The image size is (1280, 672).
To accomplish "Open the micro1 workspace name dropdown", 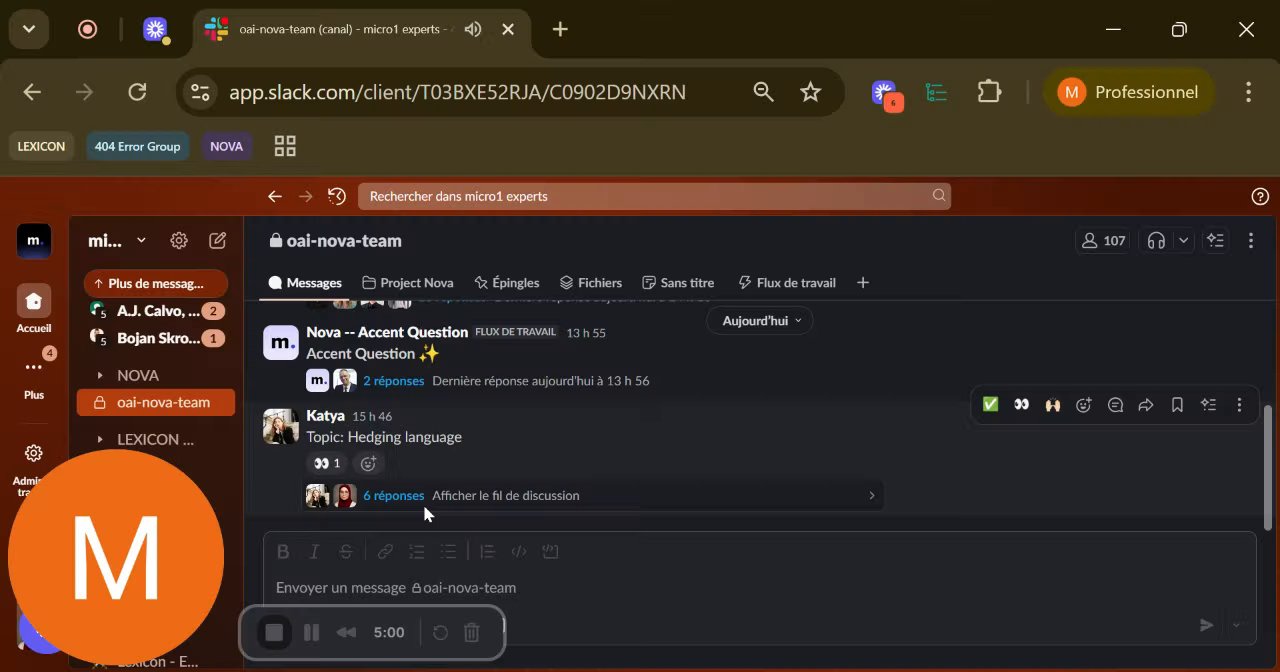I will click(x=117, y=240).
